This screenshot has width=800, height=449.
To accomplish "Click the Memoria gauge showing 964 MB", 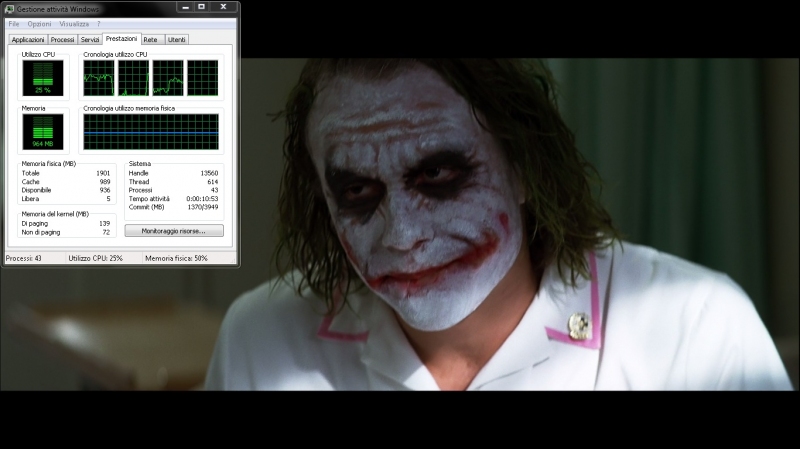I will click(x=43, y=131).
